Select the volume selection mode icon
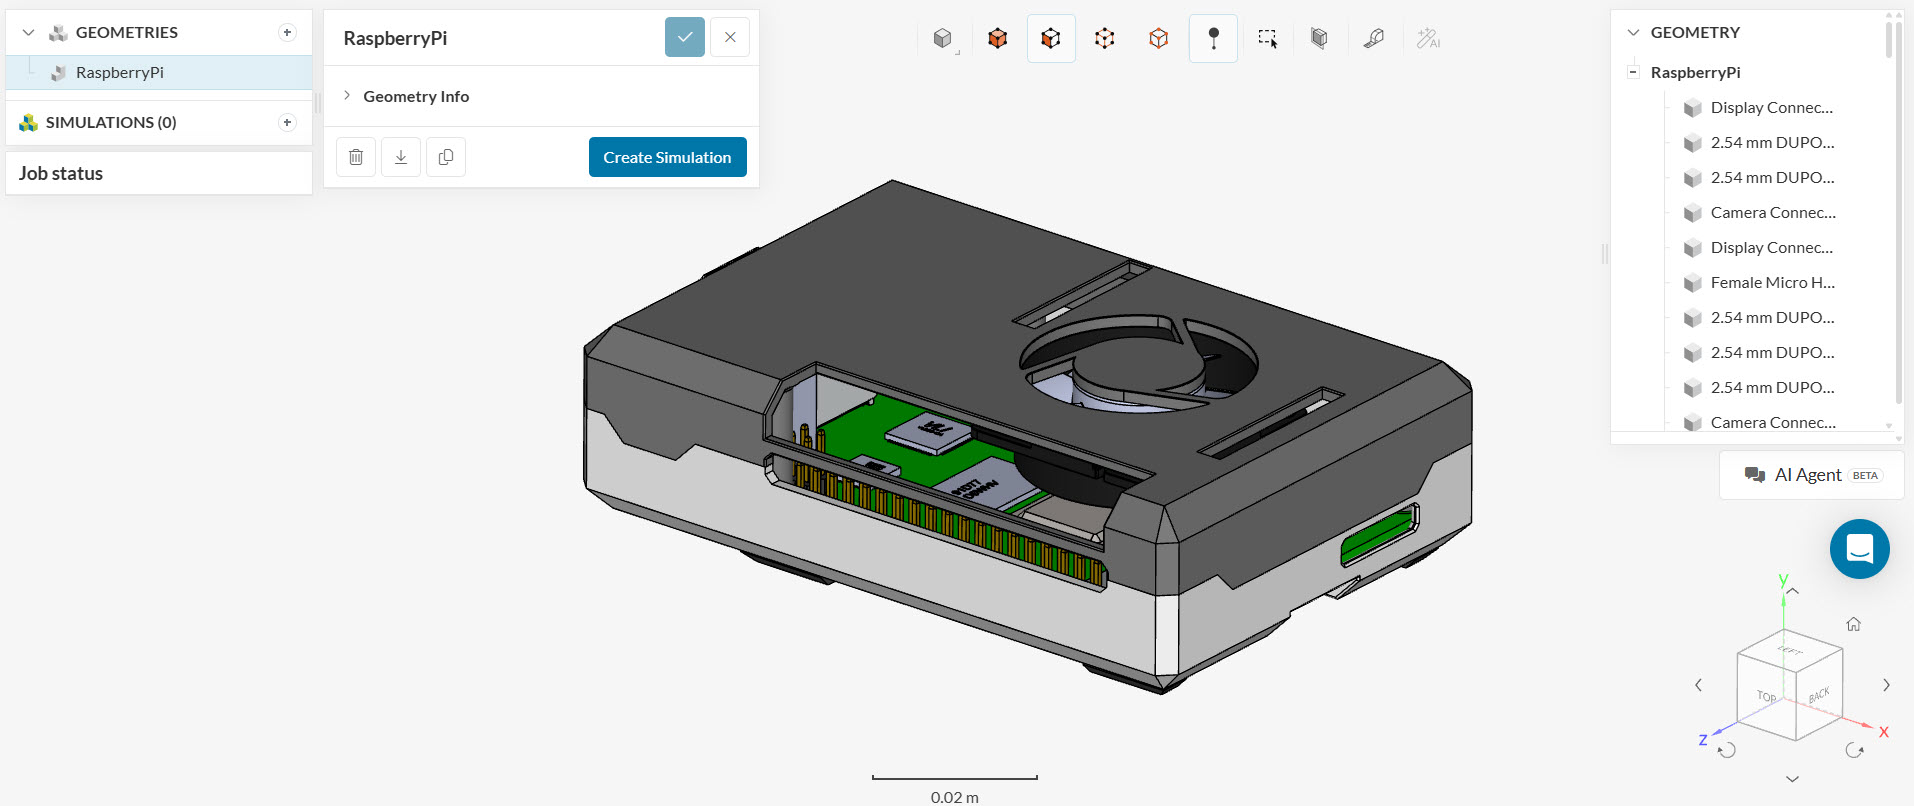This screenshot has width=1914, height=806. coord(997,39)
